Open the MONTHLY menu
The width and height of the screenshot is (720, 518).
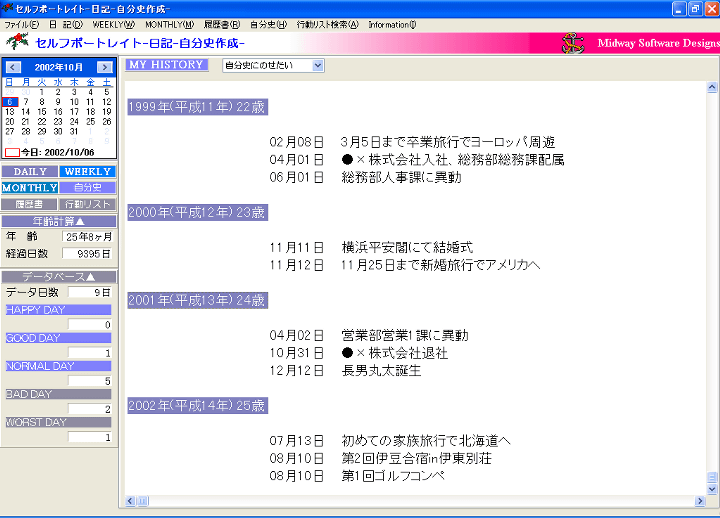coord(169,25)
